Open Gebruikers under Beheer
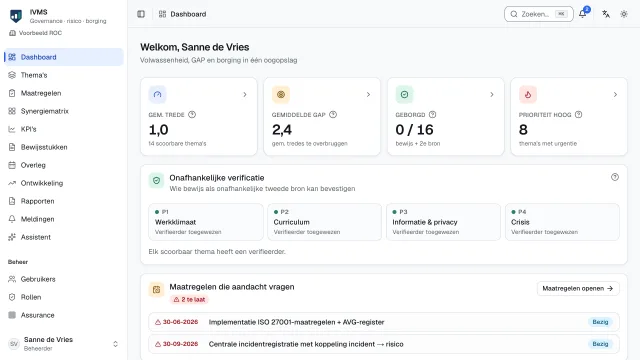The image size is (640, 360). [x=64, y=279]
